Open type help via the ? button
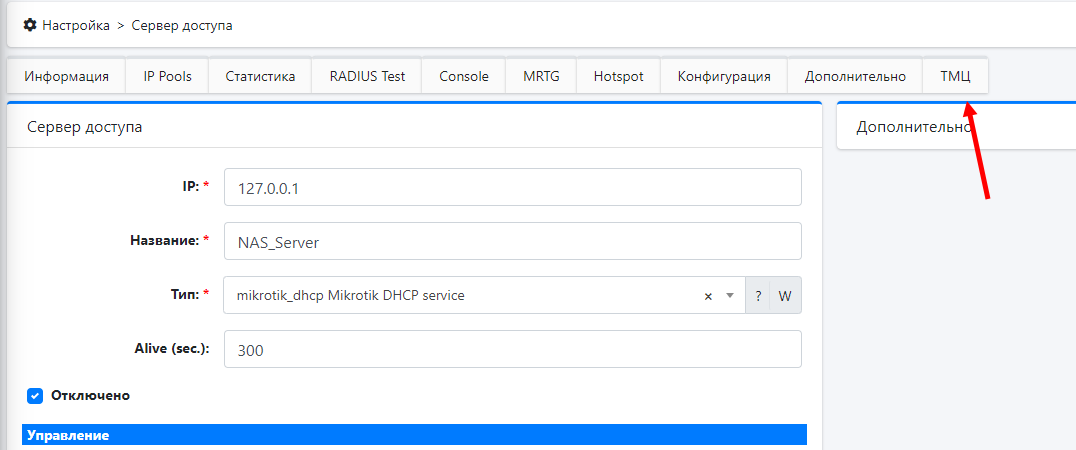This screenshot has height=450, width=1076. coord(758,296)
